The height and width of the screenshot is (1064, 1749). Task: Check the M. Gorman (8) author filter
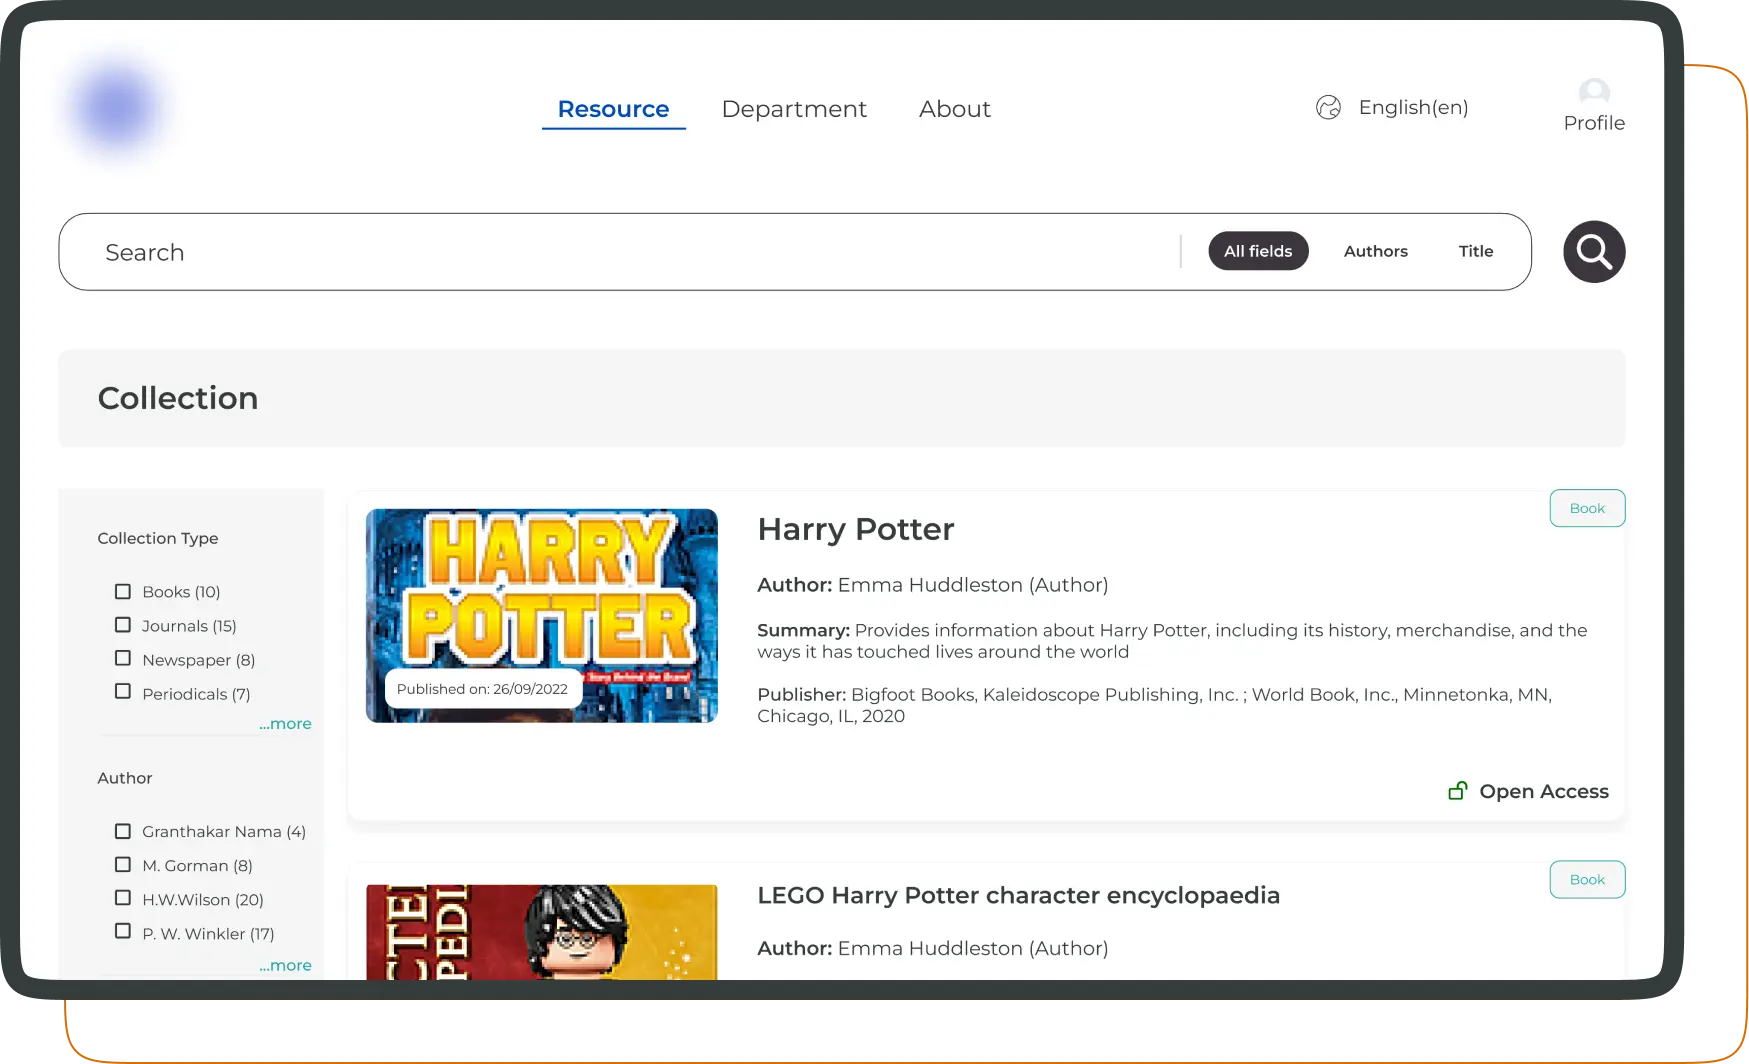tap(123, 864)
